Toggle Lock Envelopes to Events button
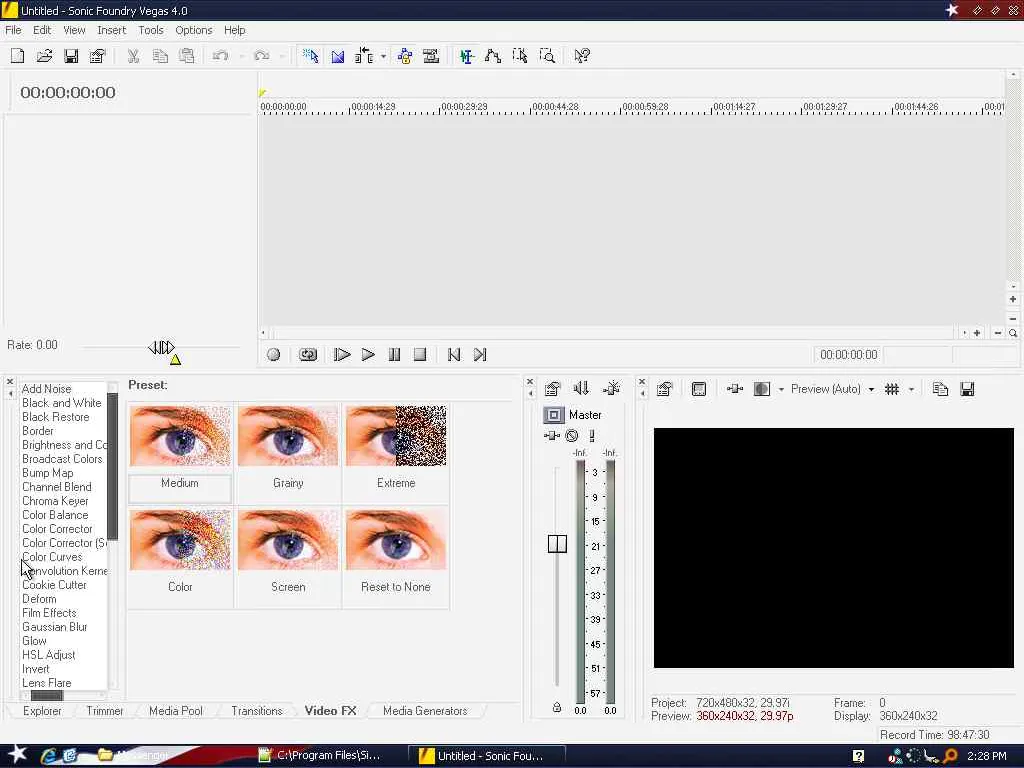The width and height of the screenshot is (1024, 768). 405,56
